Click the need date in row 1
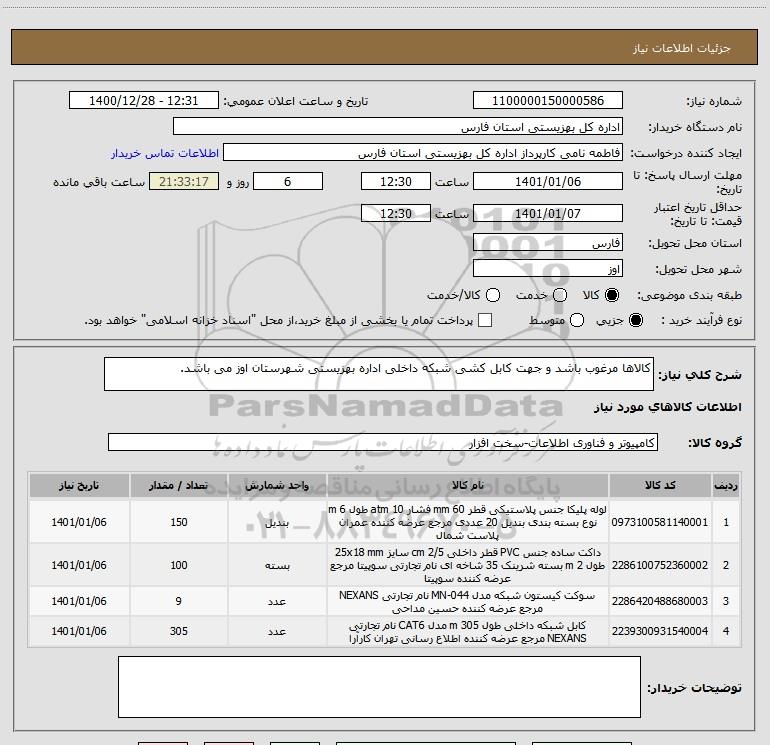Image resolution: width=770 pixels, height=745 pixels. (x=79, y=522)
